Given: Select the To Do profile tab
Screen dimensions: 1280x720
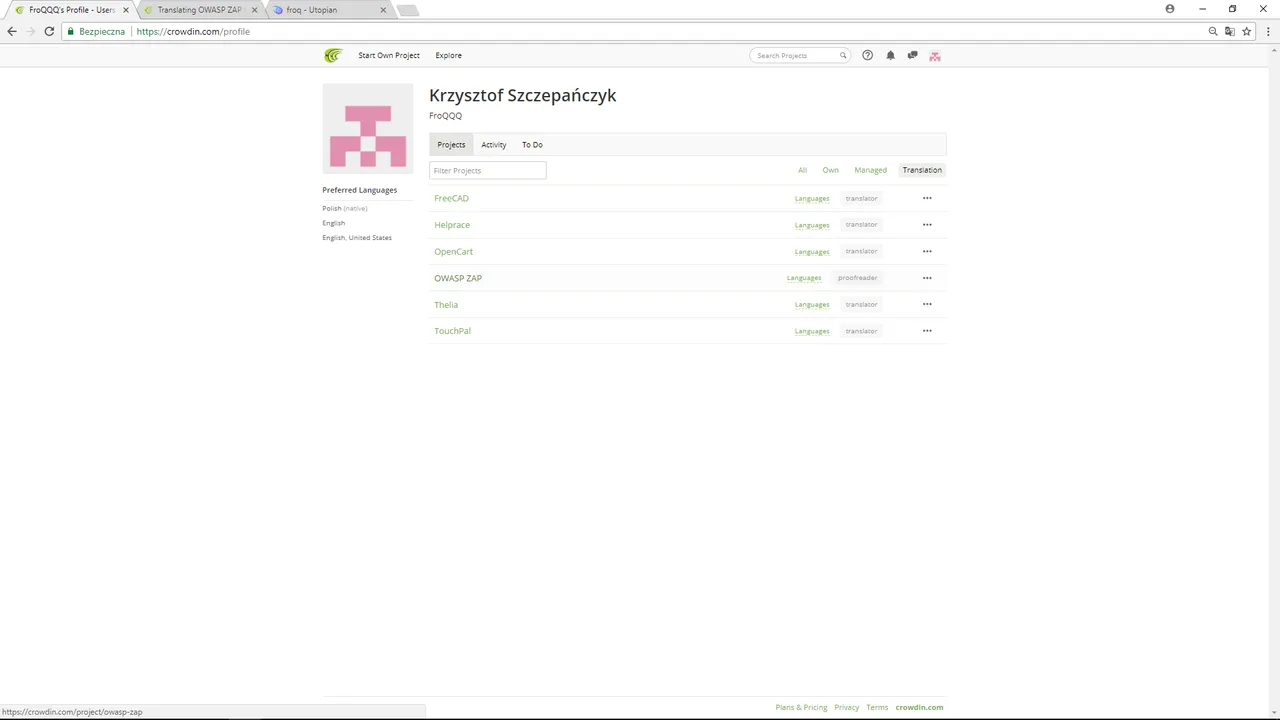Looking at the screenshot, I should pyautogui.click(x=532, y=145).
